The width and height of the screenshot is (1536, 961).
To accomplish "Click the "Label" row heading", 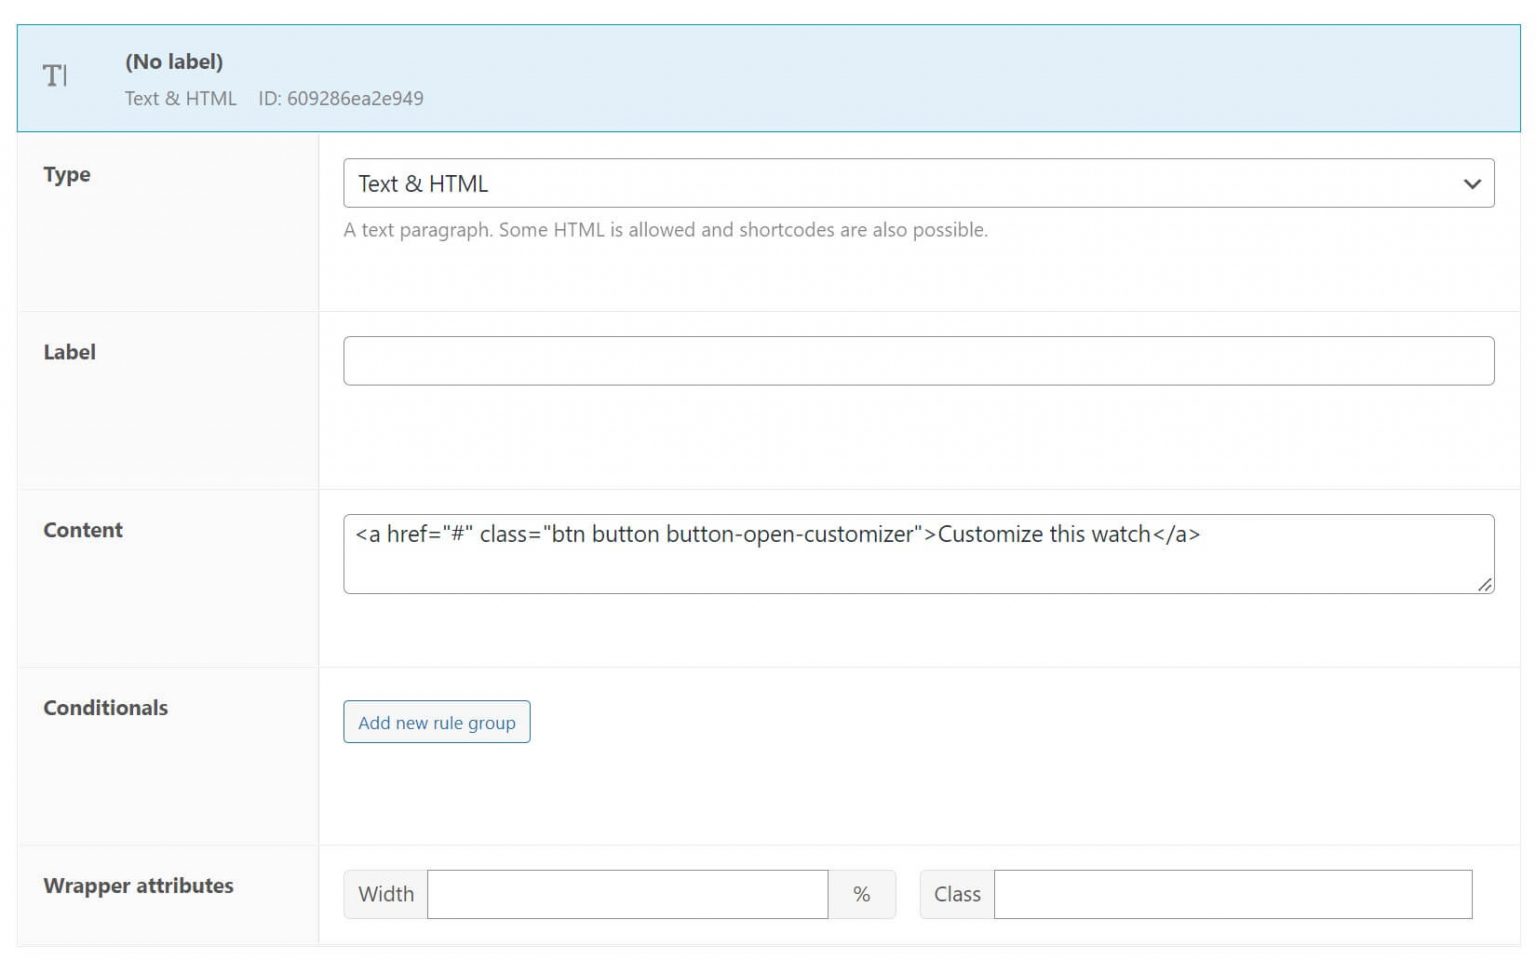I will (69, 352).
